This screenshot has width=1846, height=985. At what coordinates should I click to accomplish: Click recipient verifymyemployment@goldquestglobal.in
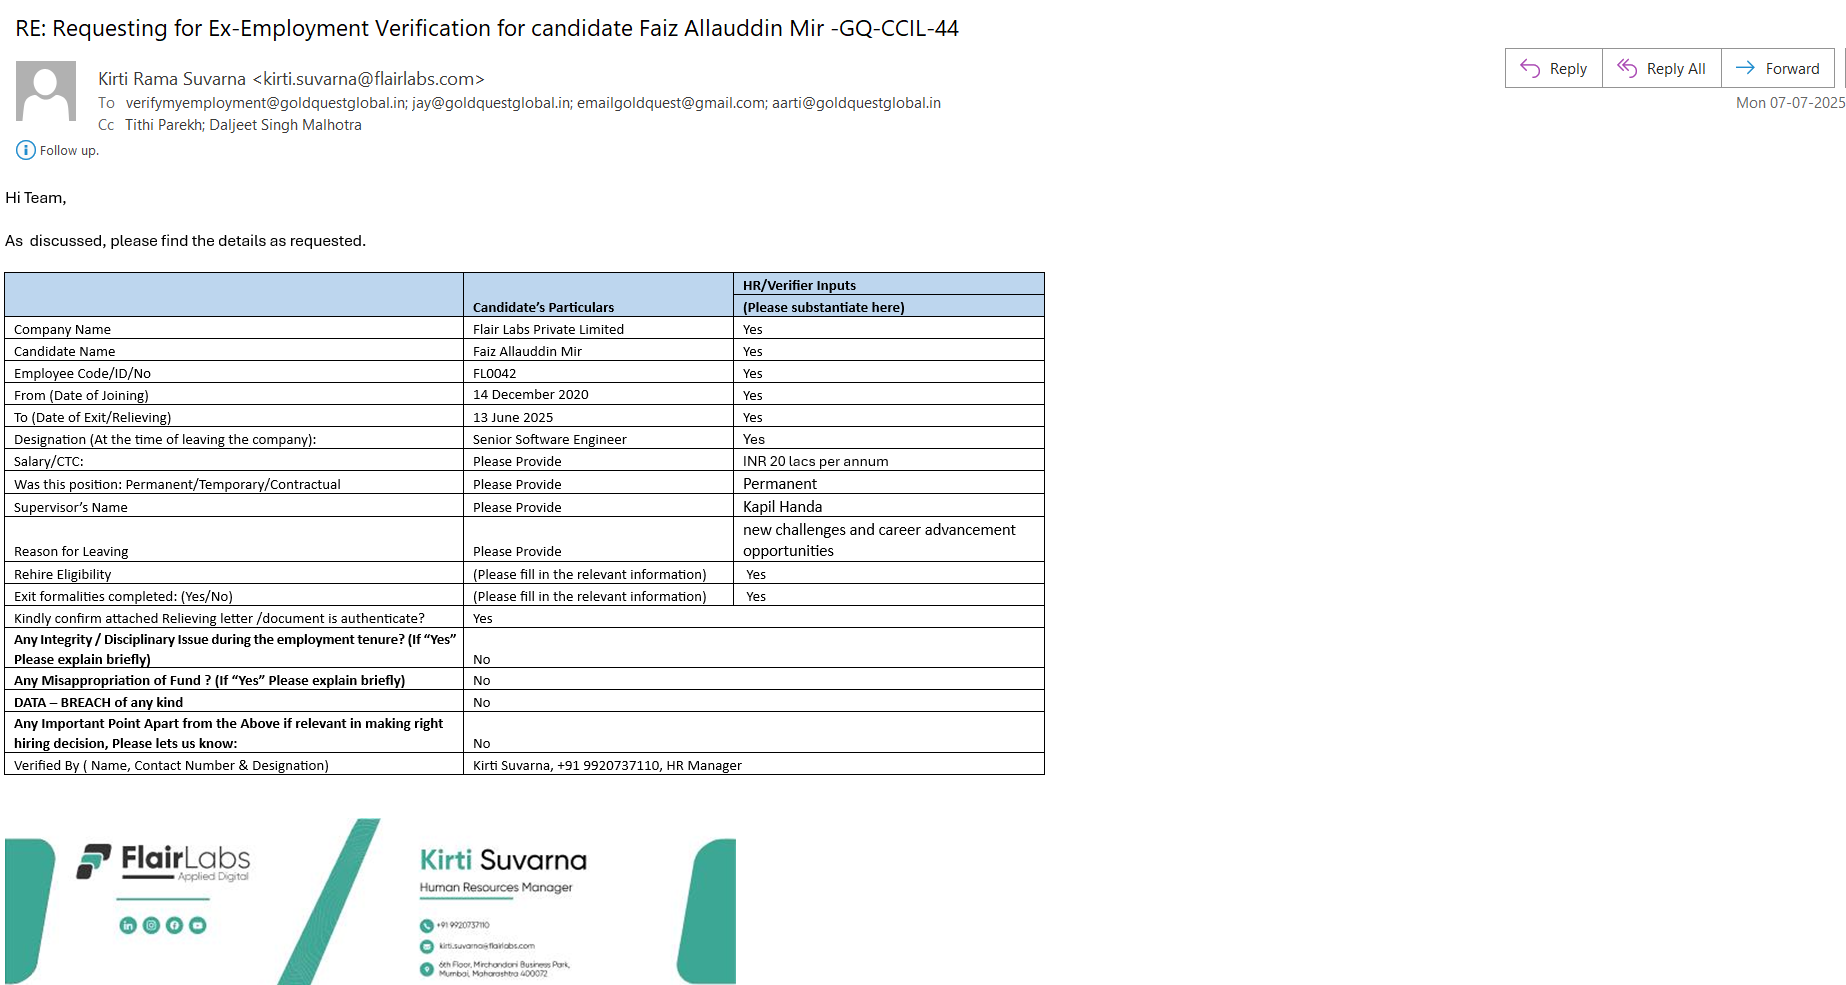[266, 103]
